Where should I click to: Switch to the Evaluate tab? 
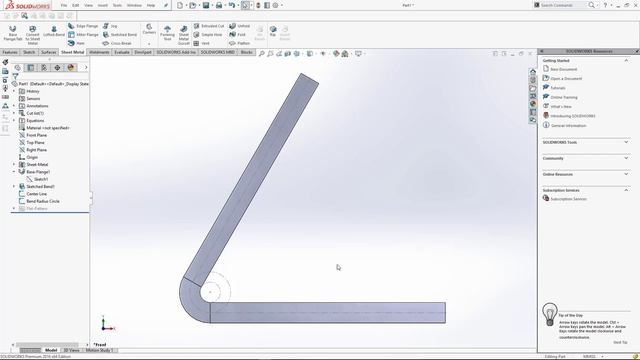pyautogui.click(x=122, y=52)
